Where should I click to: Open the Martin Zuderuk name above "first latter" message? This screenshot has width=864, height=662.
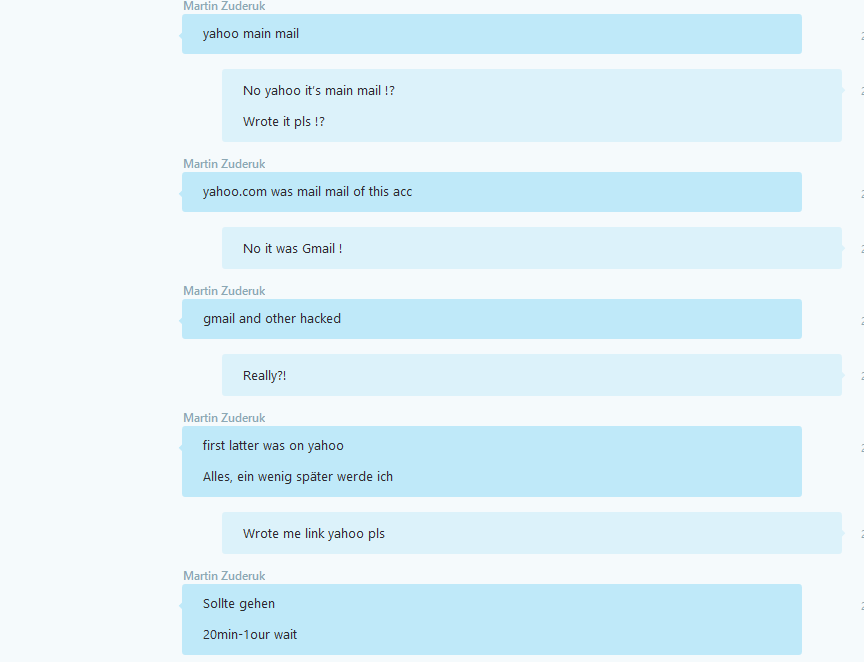pos(224,418)
